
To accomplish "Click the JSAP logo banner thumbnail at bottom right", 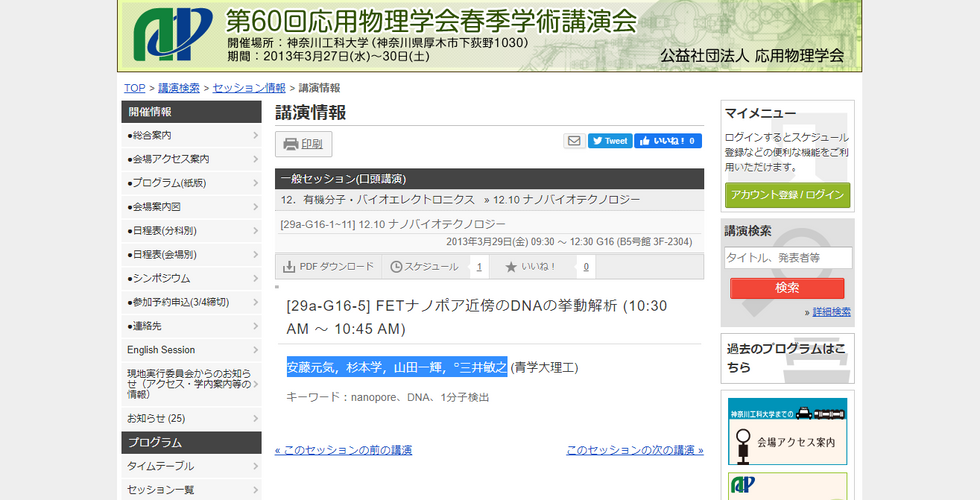I will [788, 486].
